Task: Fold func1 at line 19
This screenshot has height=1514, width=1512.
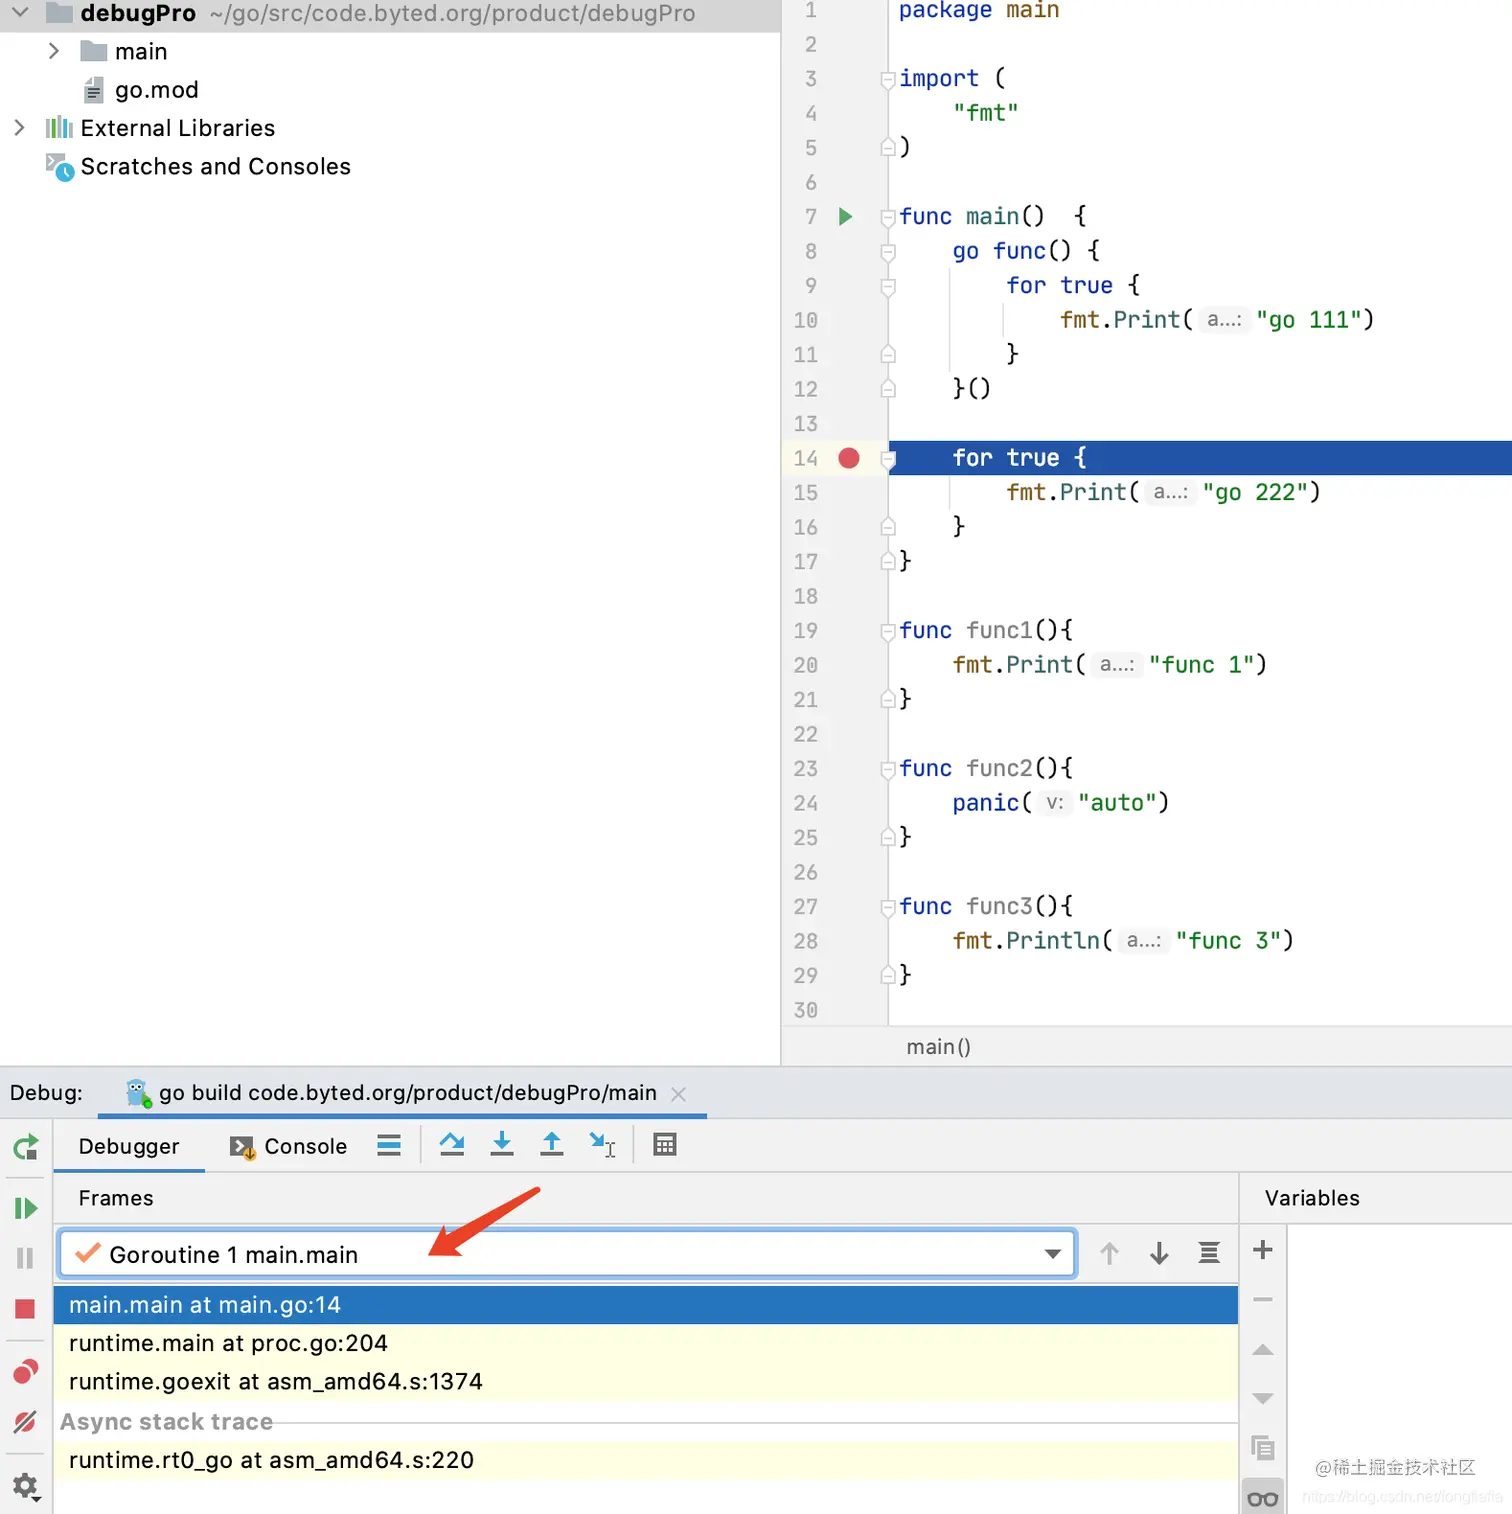Action: click(x=888, y=631)
